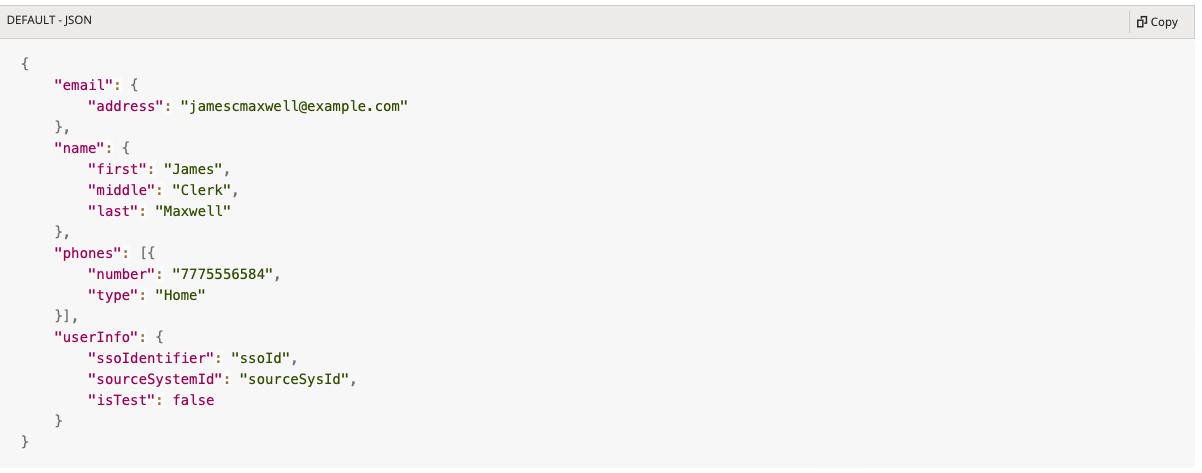
Task: Click the "Clerk" middle name value
Action: click(205, 189)
